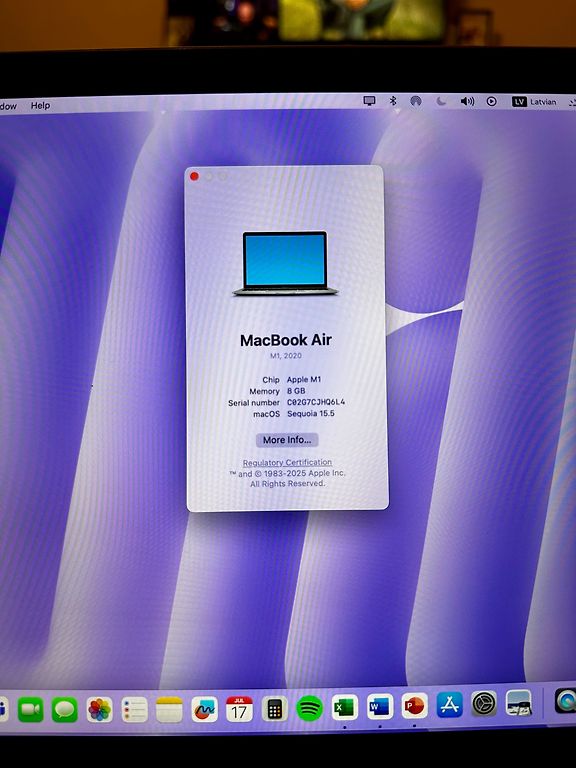Open the sound volume control

point(467,101)
